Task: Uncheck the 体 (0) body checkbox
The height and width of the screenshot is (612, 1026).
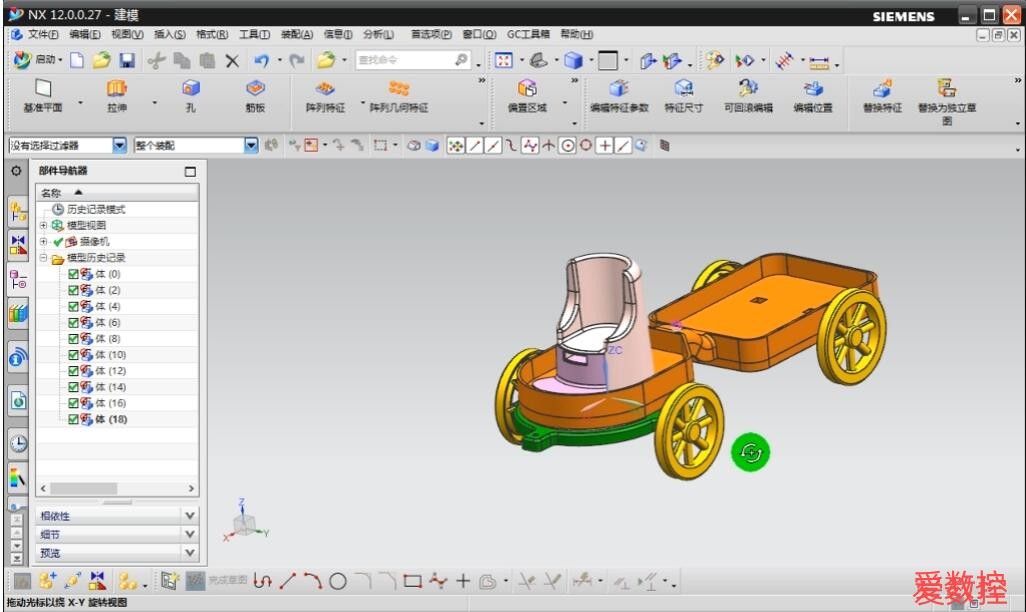Action: tap(73, 274)
